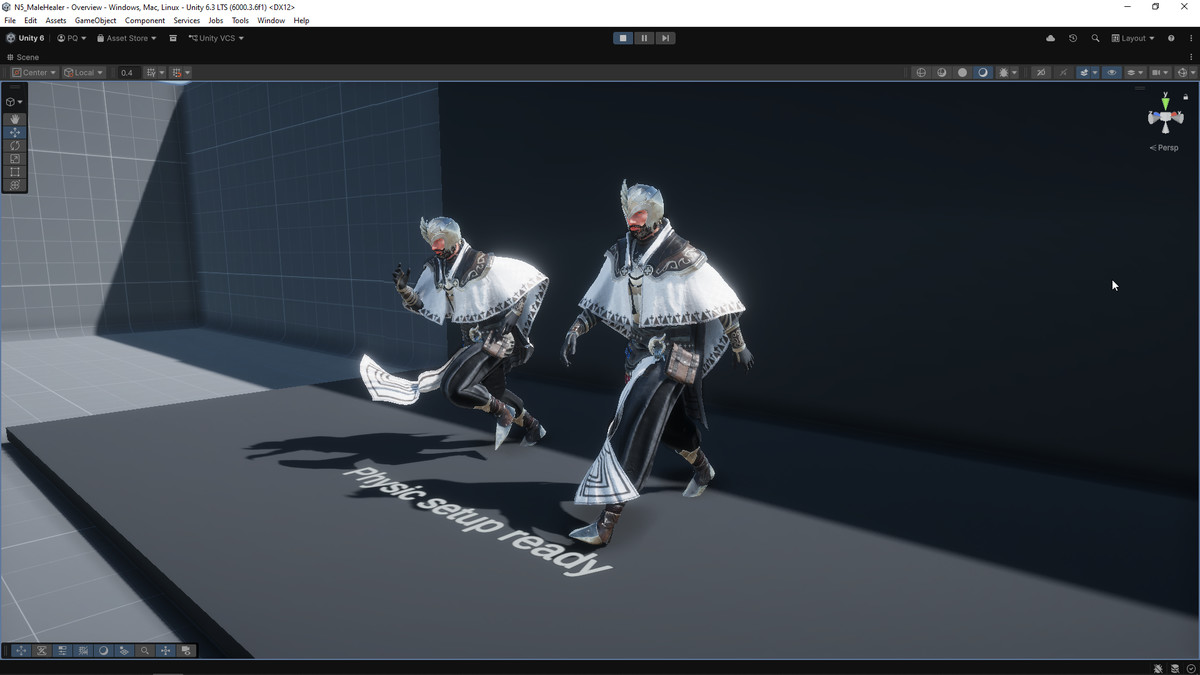Open the Layout dropdown
The image size is (1200, 675).
point(1133,38)
